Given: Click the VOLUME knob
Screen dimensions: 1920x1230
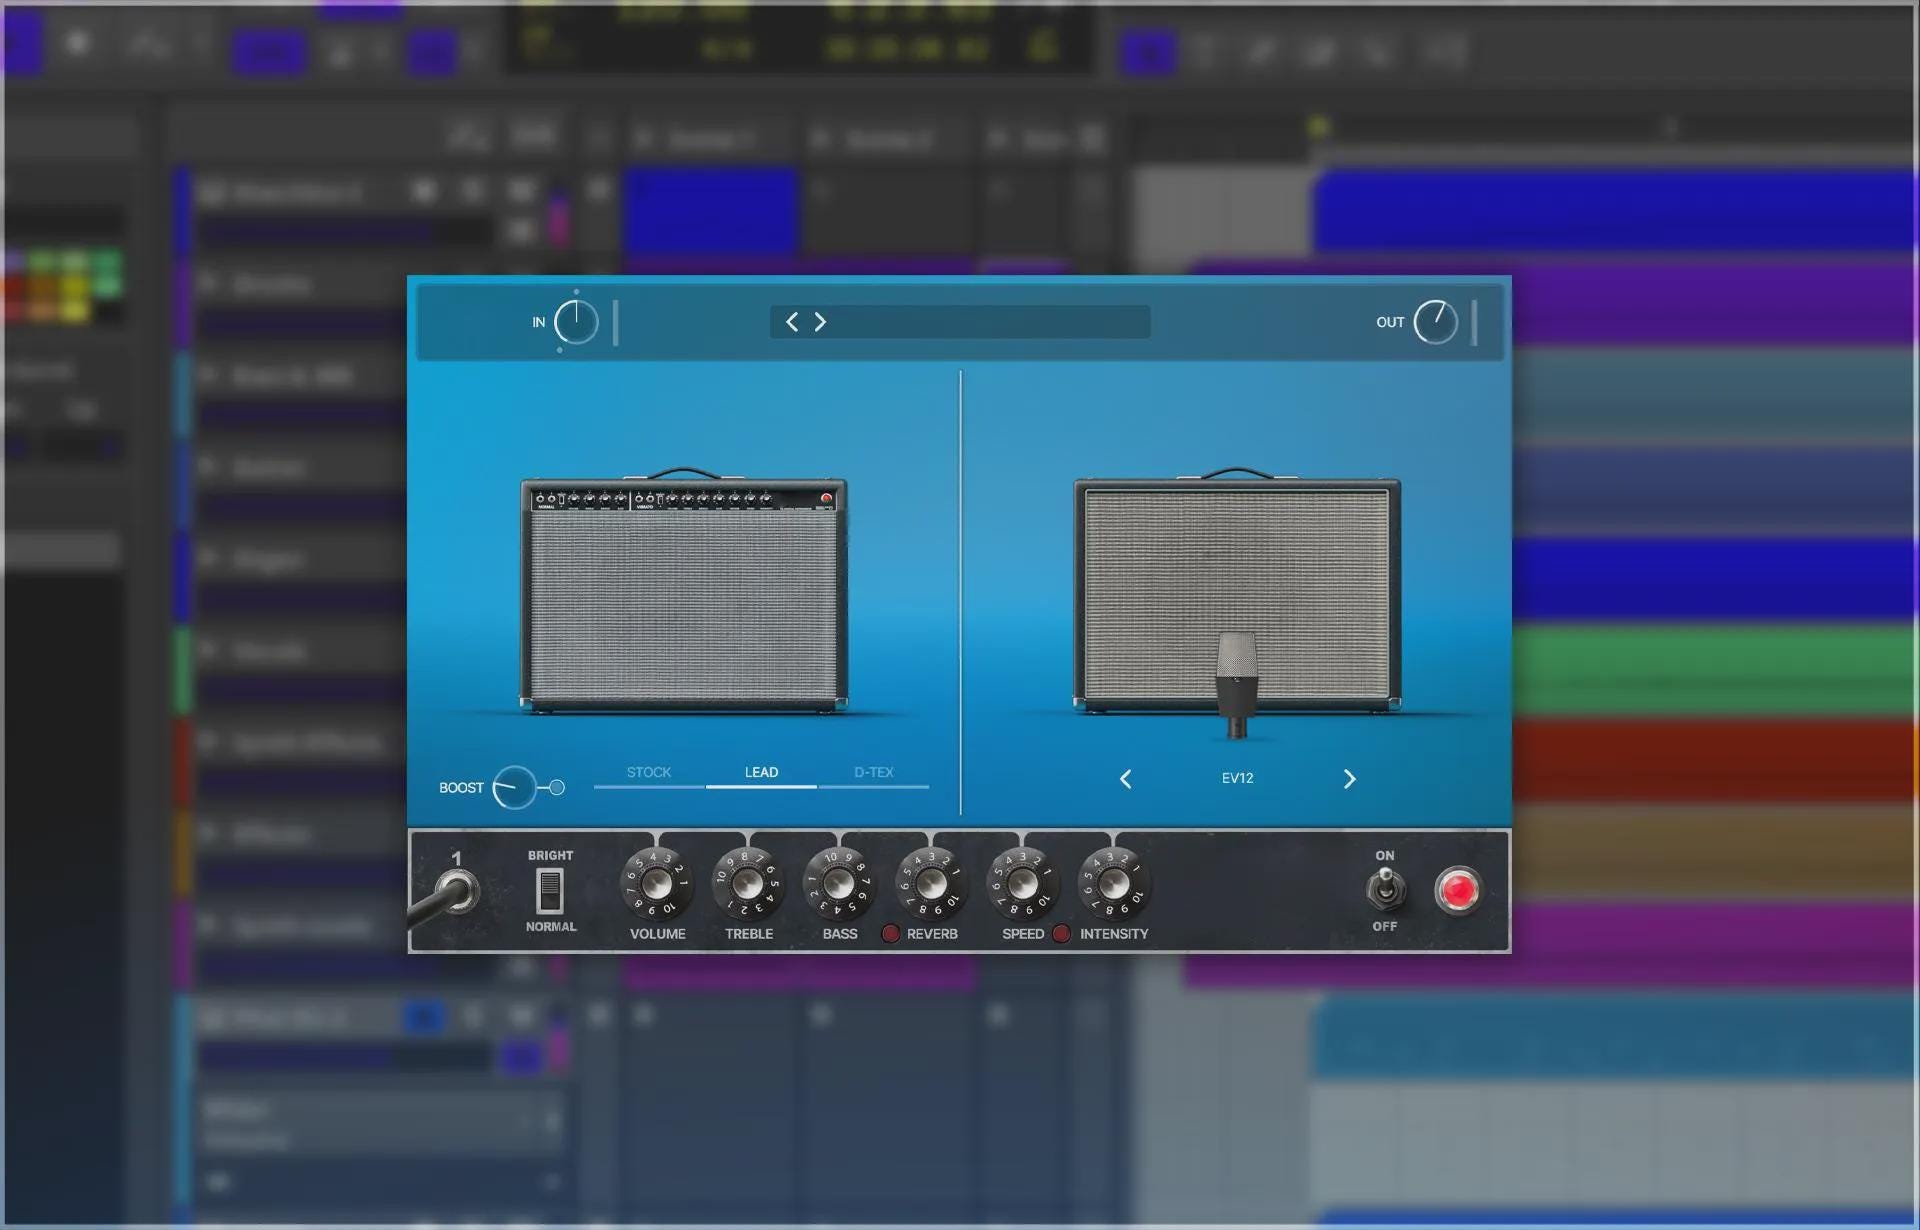Looking at the screenshot, I should coord(656,884).
